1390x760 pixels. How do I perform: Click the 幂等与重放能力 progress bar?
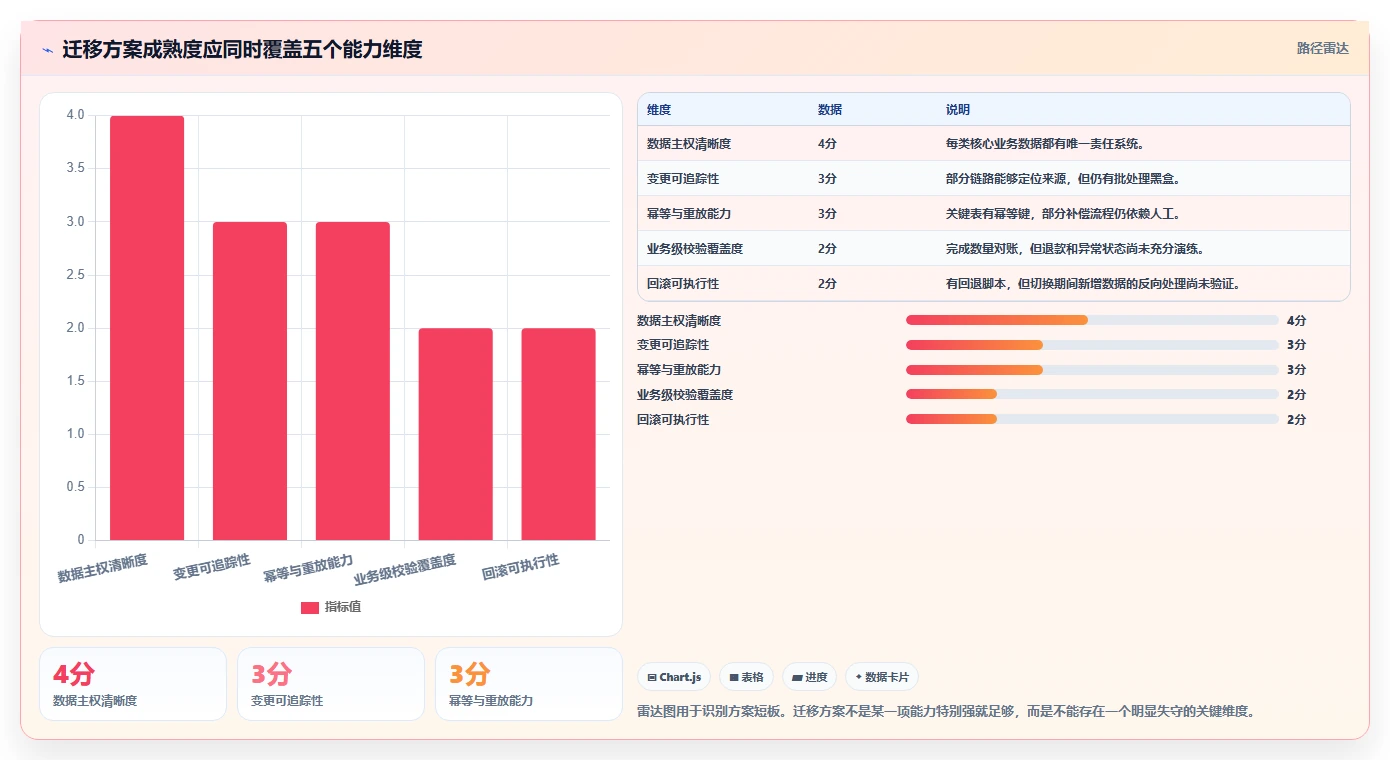point(1092,370)
